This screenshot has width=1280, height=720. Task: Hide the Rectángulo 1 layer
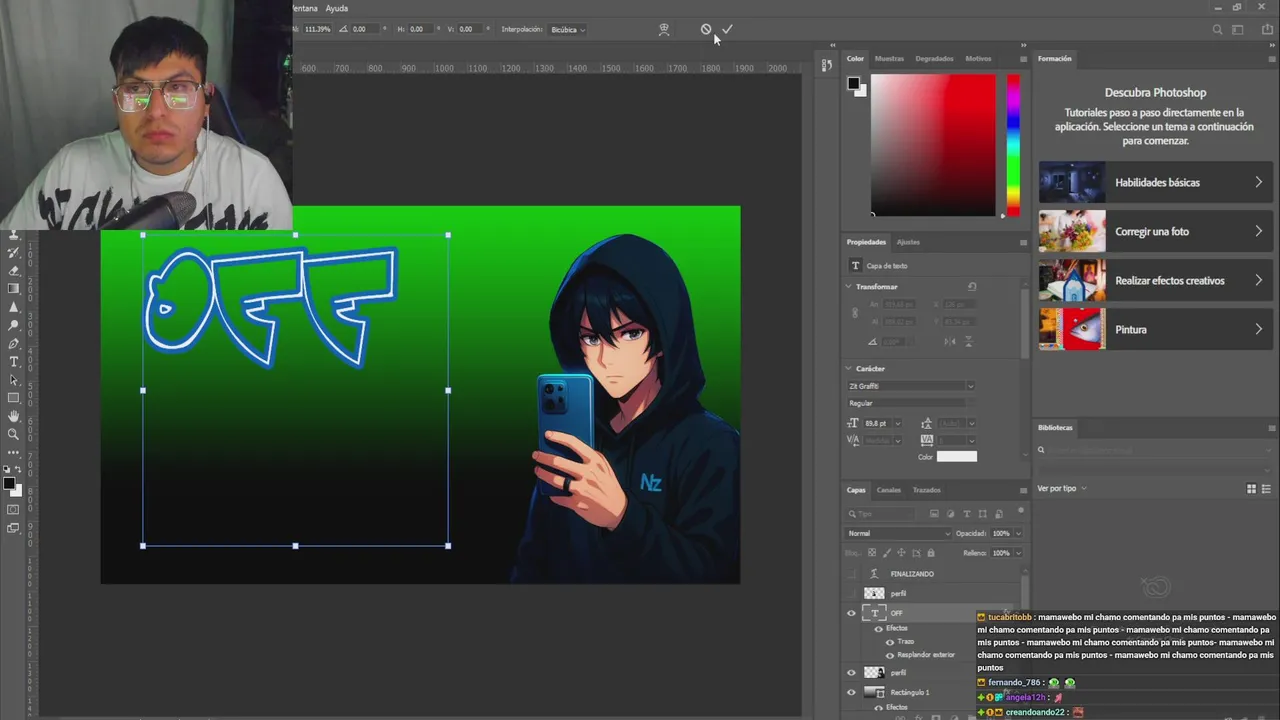pos(851,692)
